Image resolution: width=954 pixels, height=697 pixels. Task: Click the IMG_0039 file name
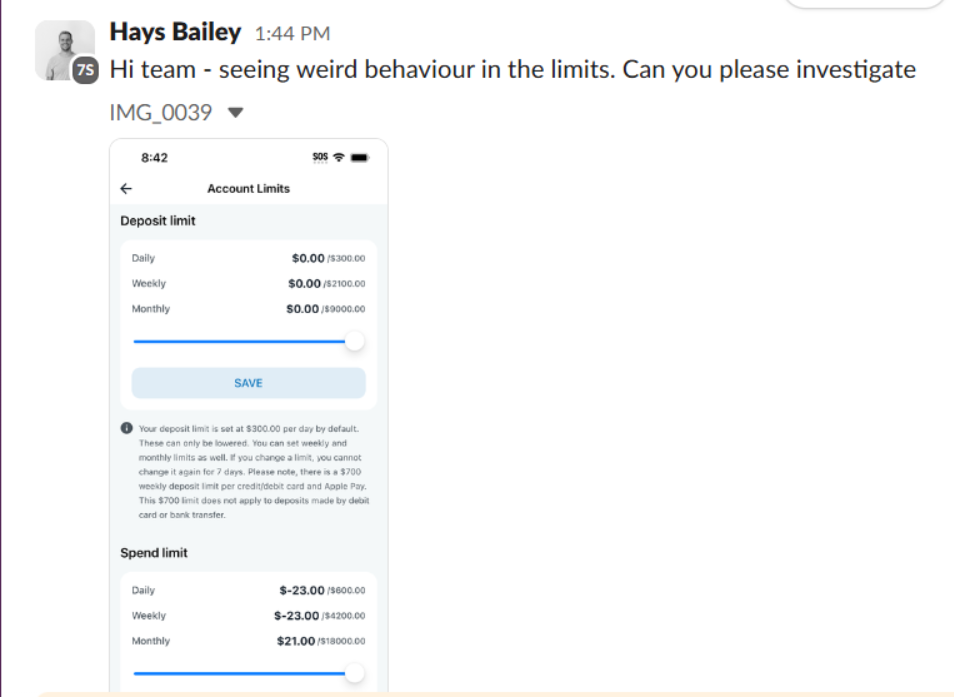161,113
